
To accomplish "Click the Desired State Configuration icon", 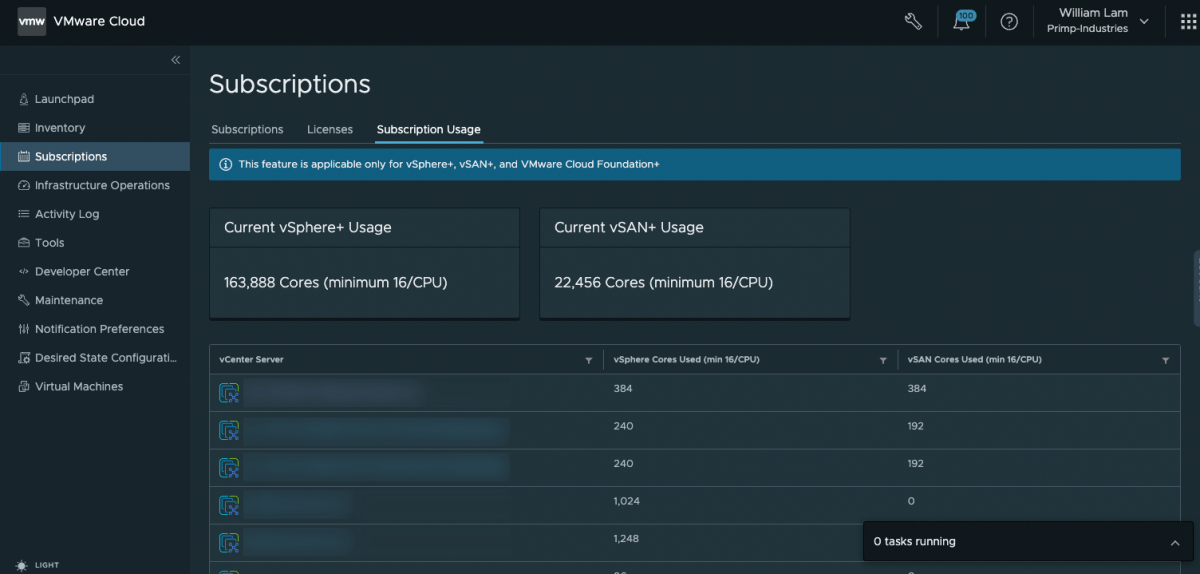I will coord(24,358).
